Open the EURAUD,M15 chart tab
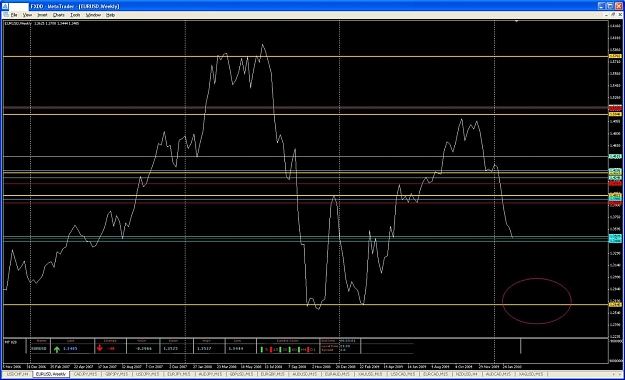 (338, 374)
